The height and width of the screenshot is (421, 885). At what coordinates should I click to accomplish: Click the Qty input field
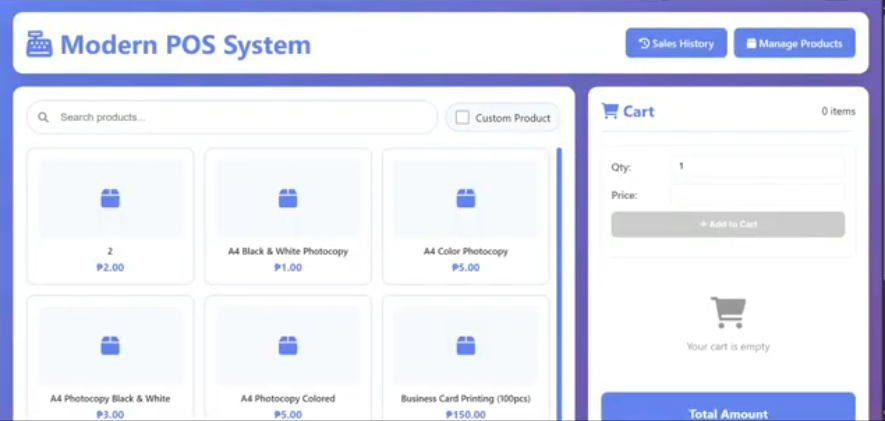[x=757, y=166]
